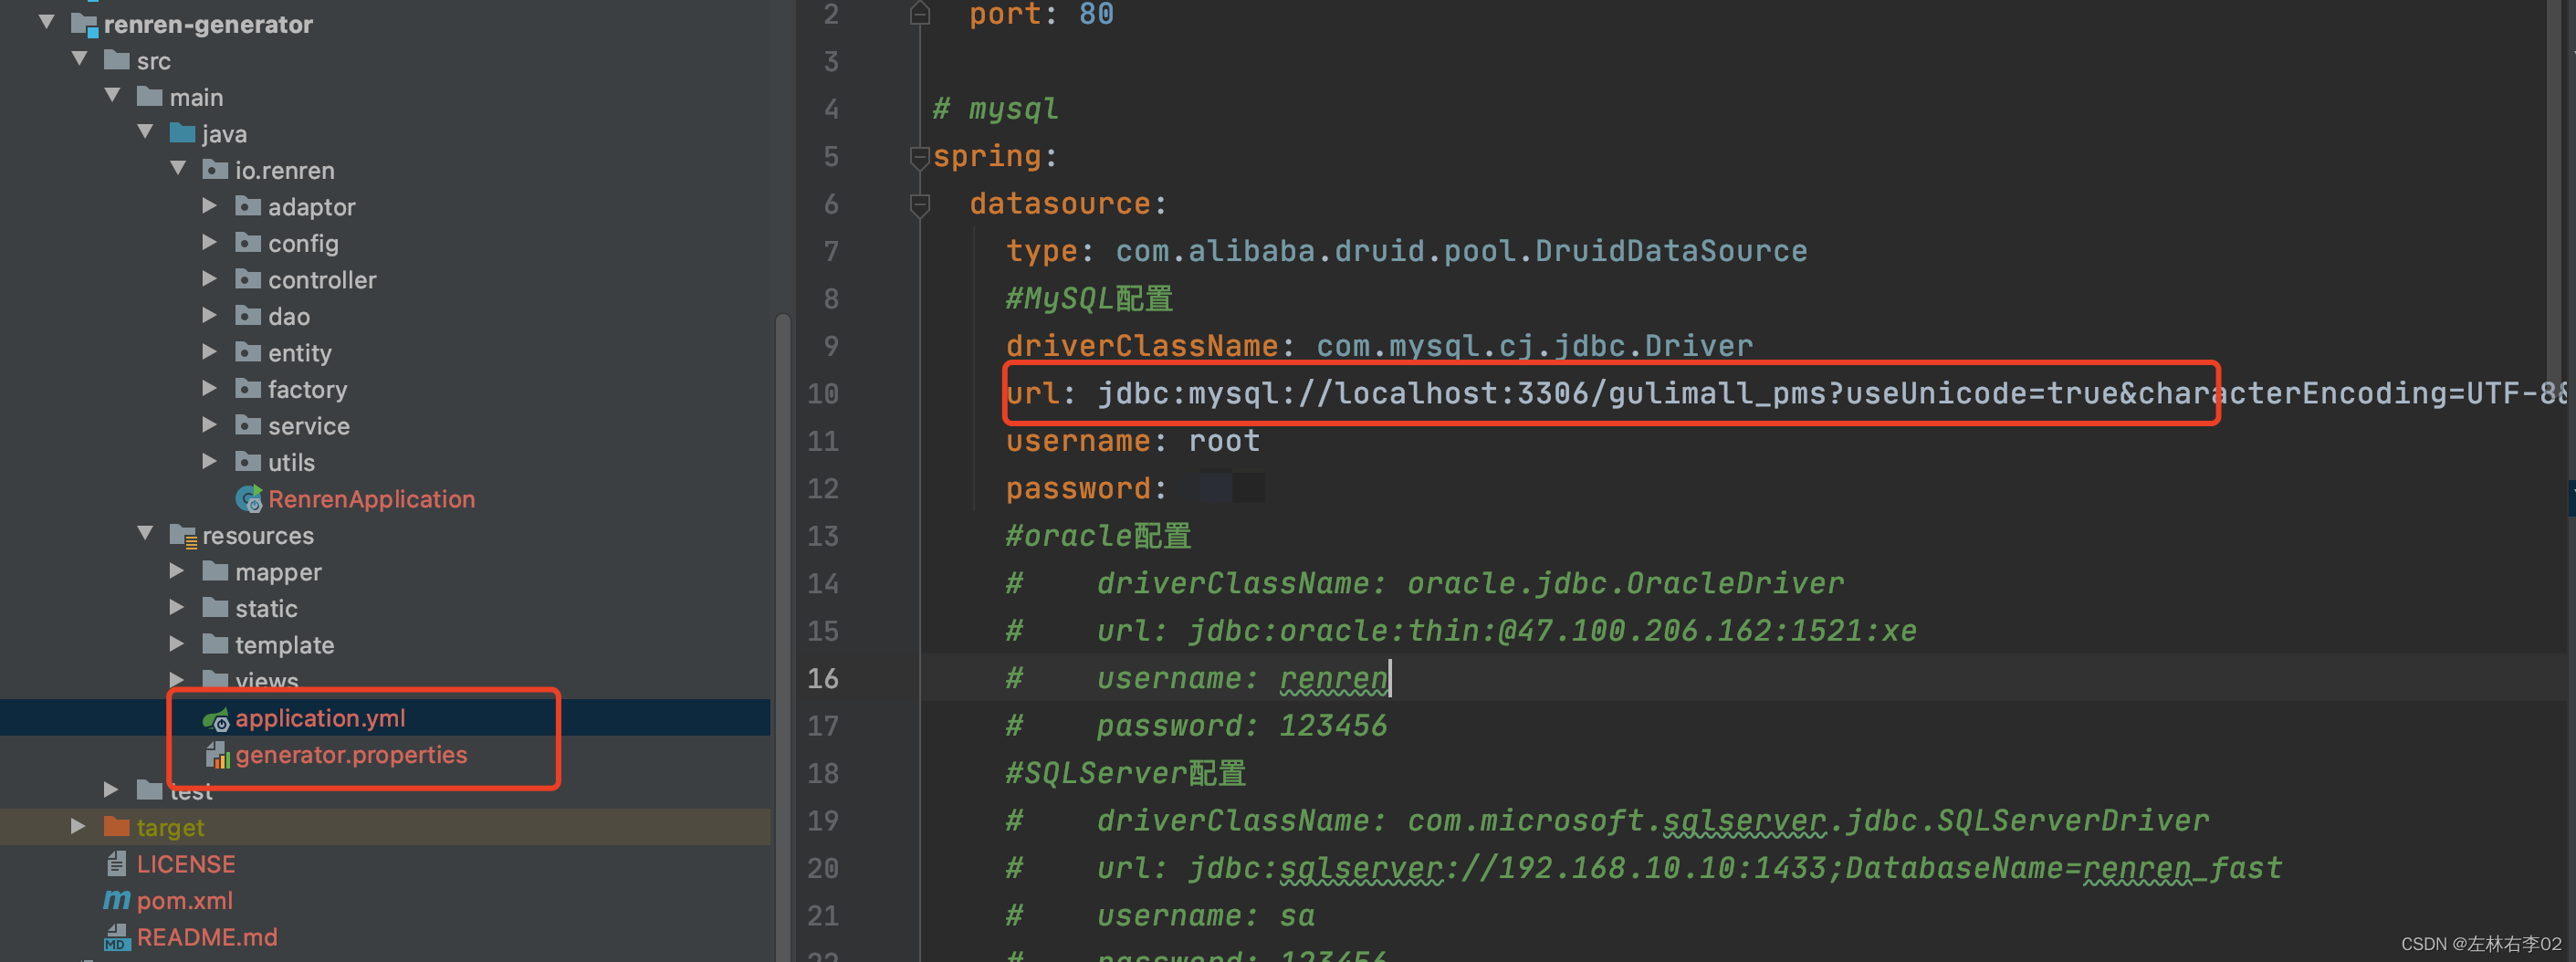Viewport: 2576px width, 962px height.
Task: Click the generator.properties file icon
Action: coord(217,755)
